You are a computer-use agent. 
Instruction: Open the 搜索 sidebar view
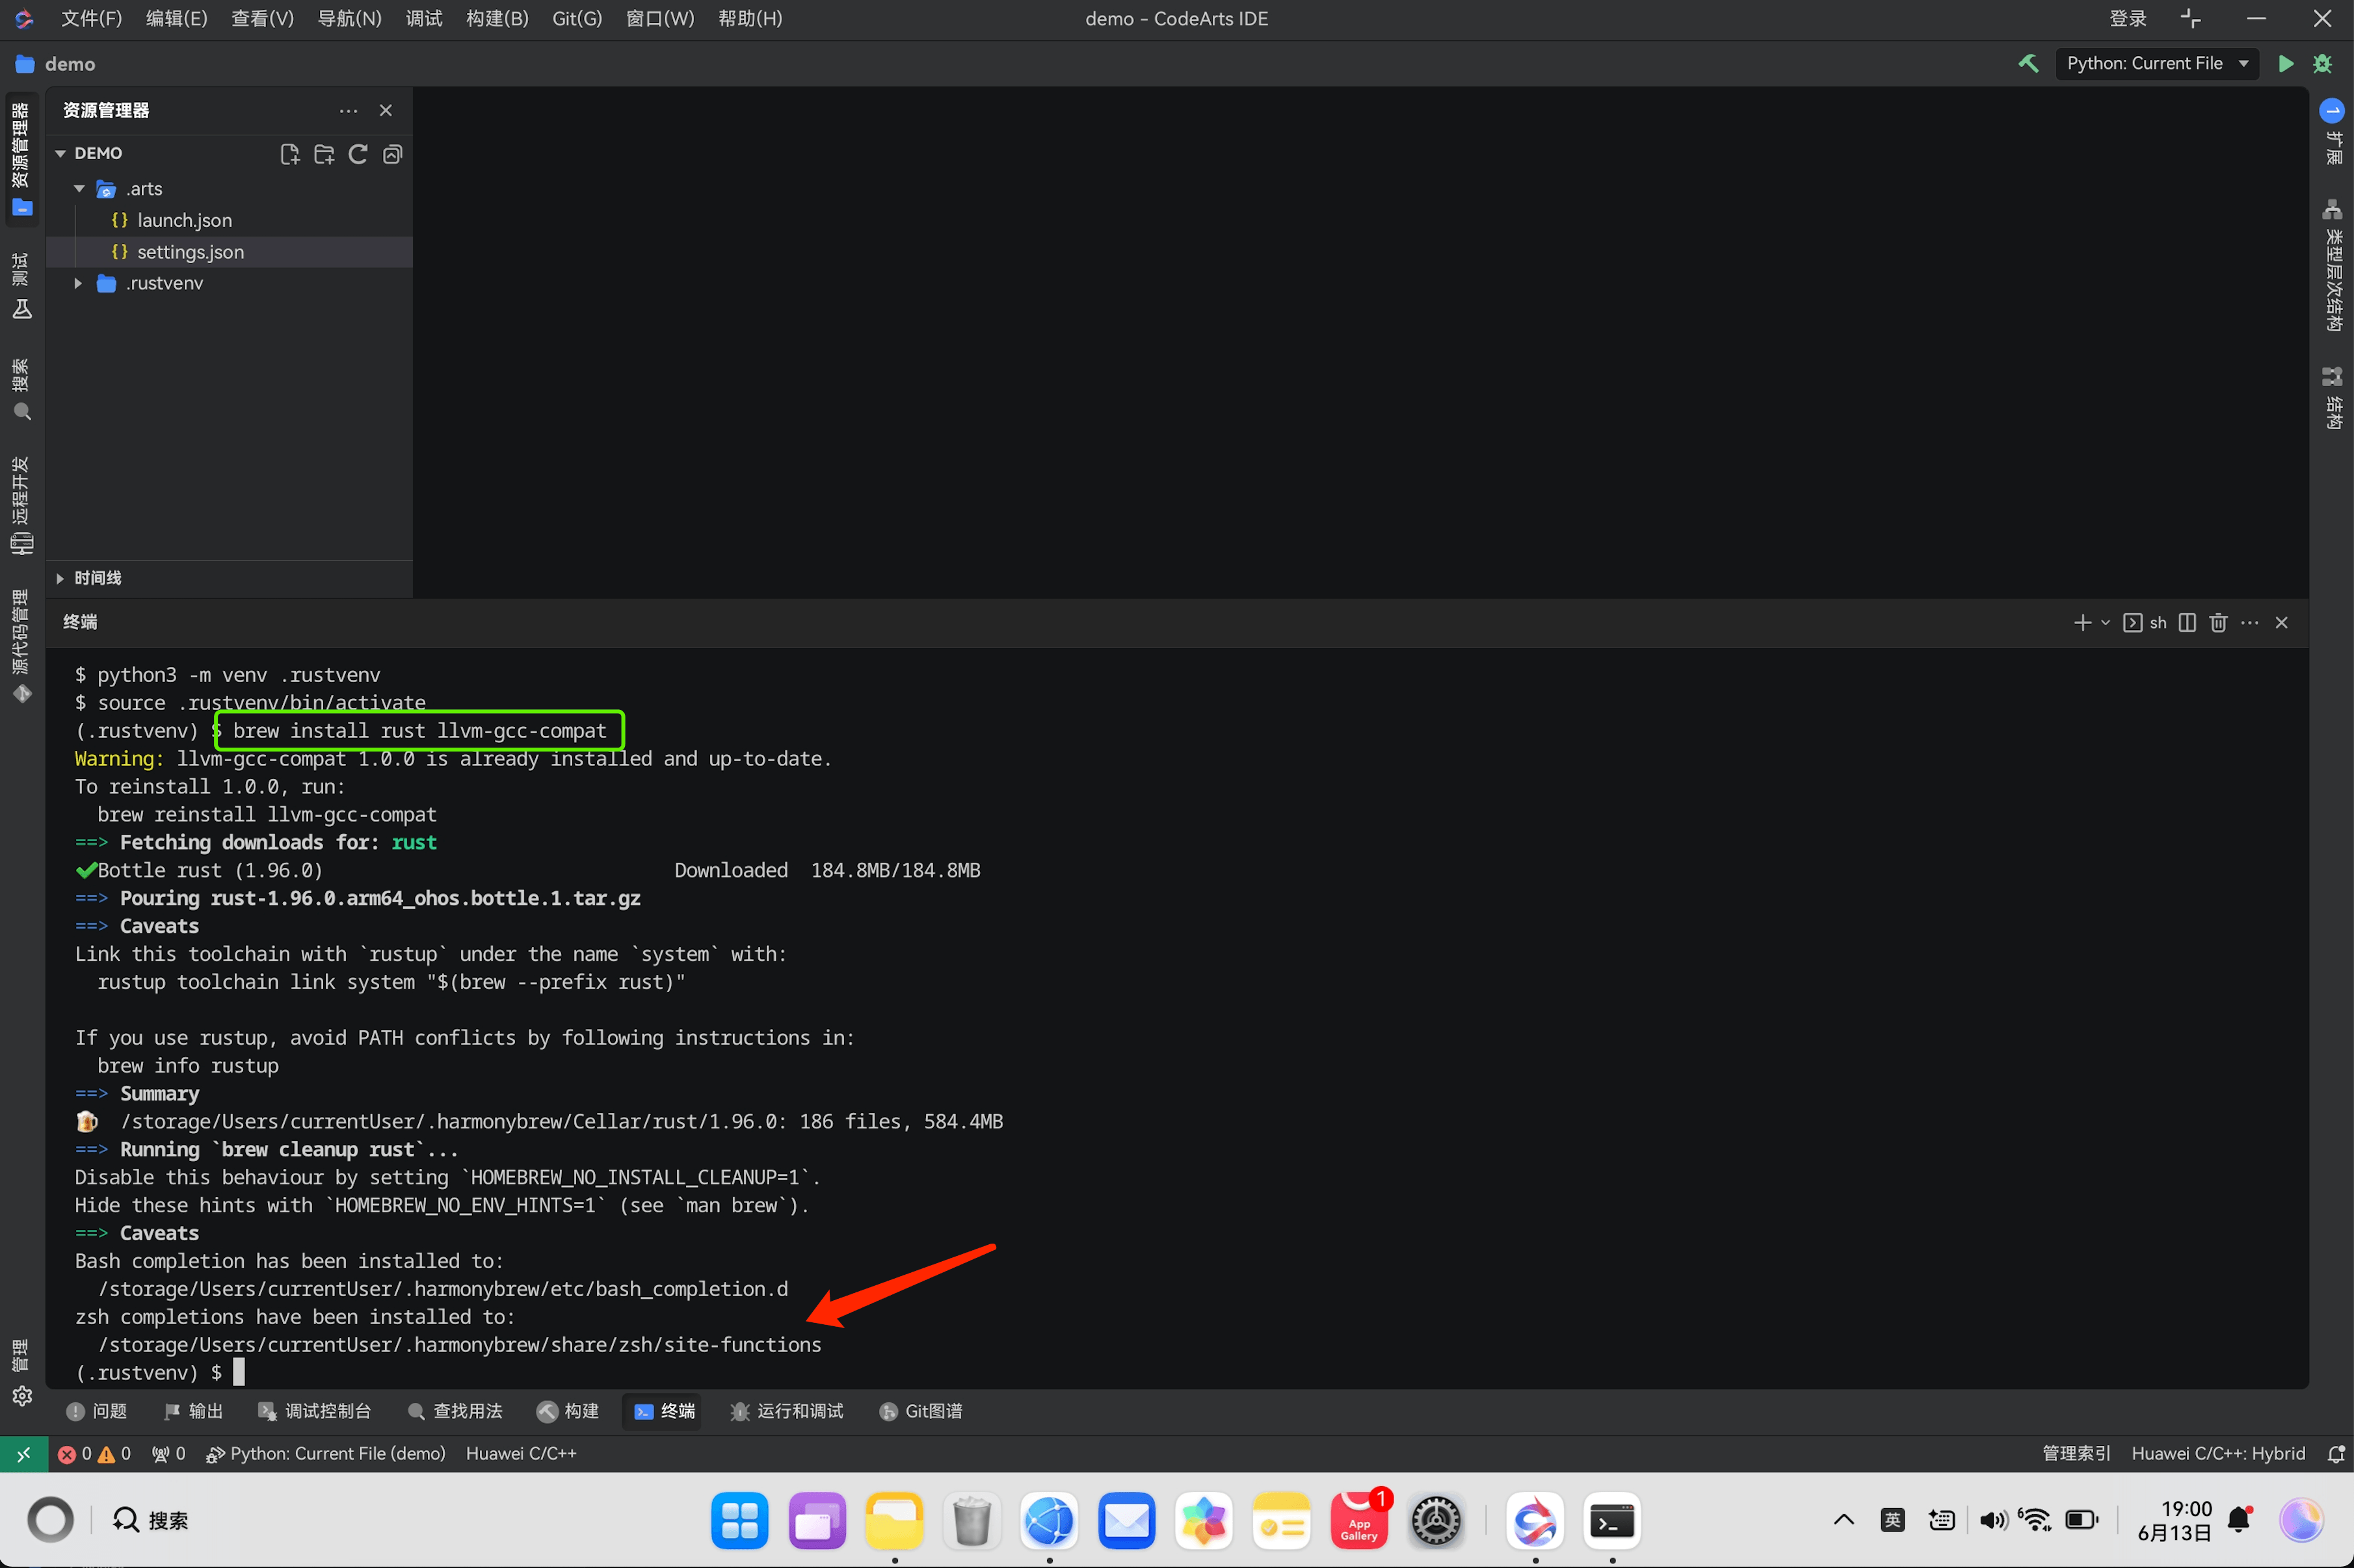click(21, 390)
